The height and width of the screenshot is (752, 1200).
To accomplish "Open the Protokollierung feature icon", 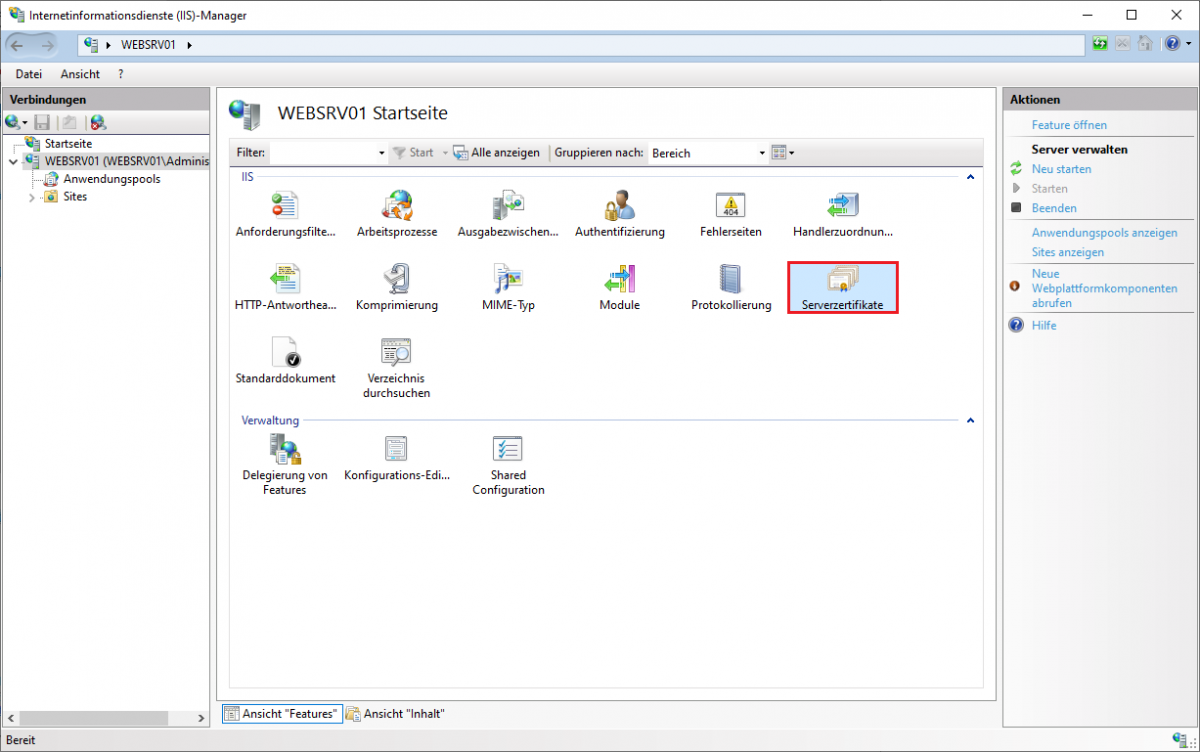I will [x=731, y=280].
